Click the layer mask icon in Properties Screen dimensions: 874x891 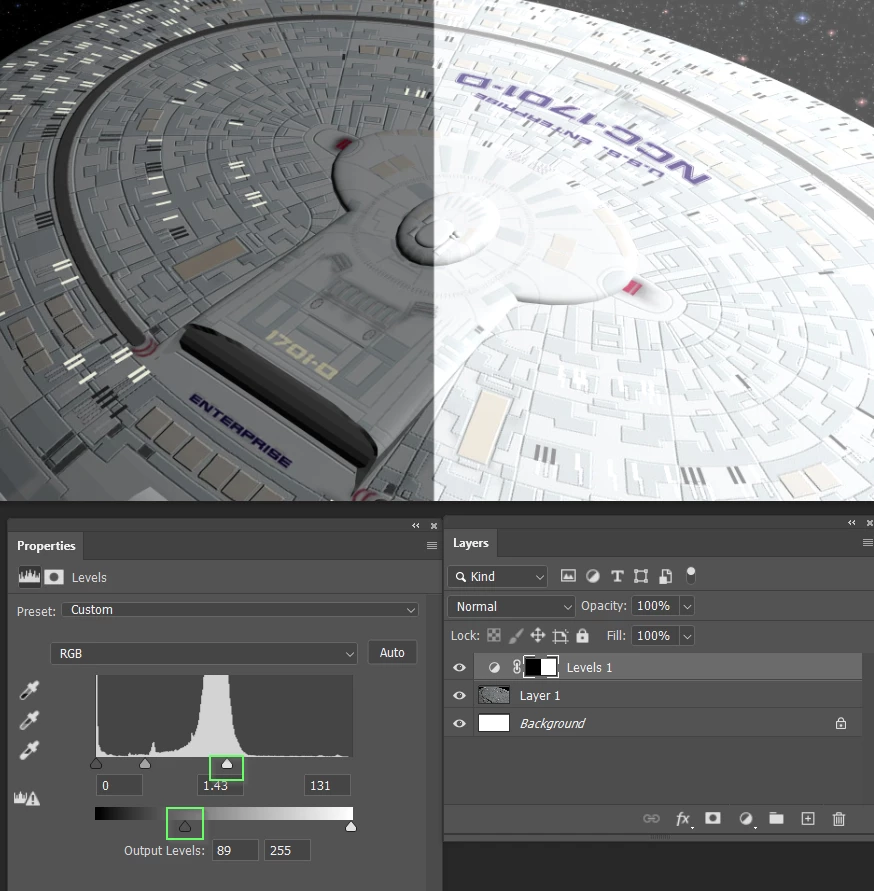pos(54,577)
